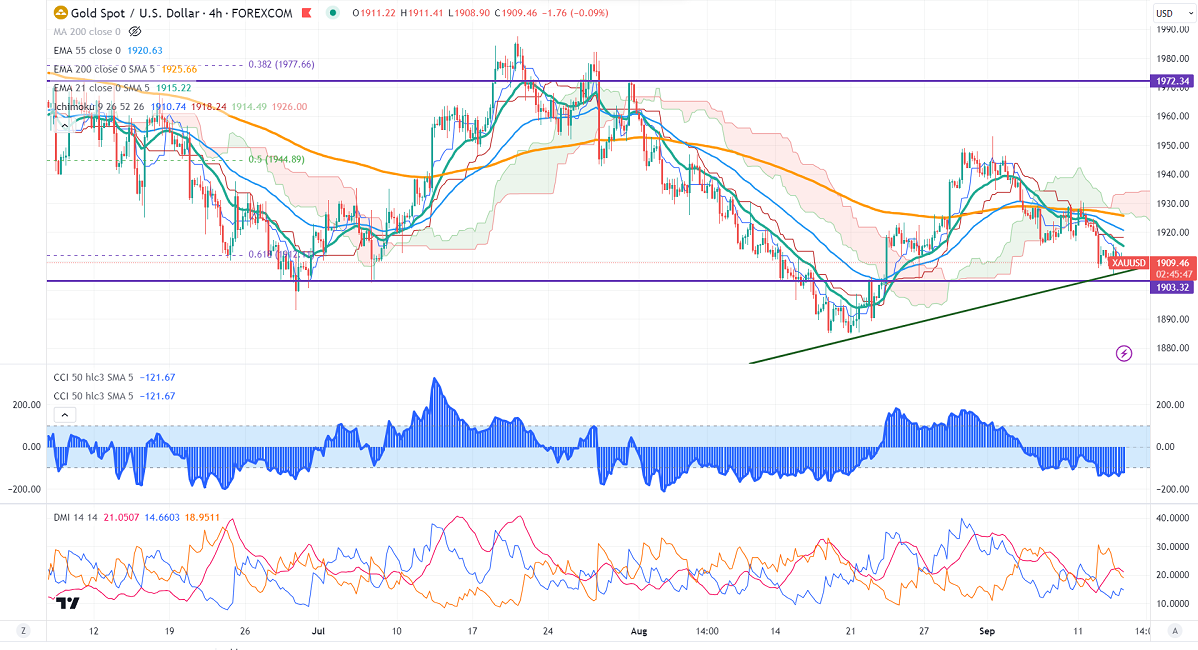This screenshot has height=650, width=1198.
Task: Click the 1903.32 horizontal line price label
Action: pyautogui.click(x=1171, y=287)
